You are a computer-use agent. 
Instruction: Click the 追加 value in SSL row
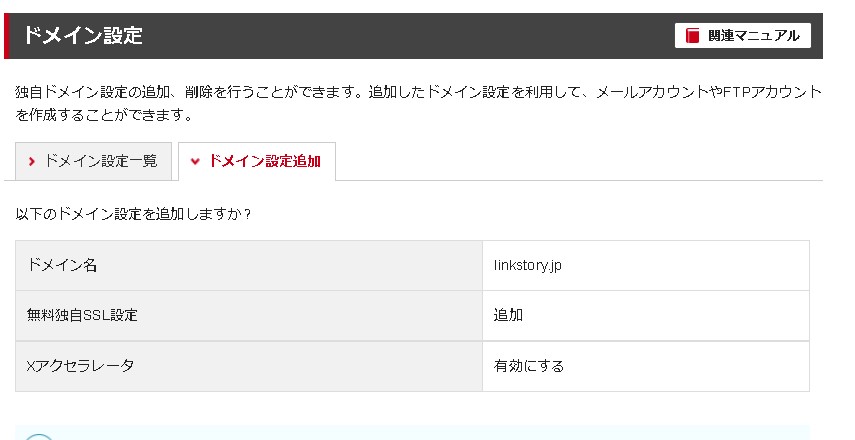[x=508, y=316]
